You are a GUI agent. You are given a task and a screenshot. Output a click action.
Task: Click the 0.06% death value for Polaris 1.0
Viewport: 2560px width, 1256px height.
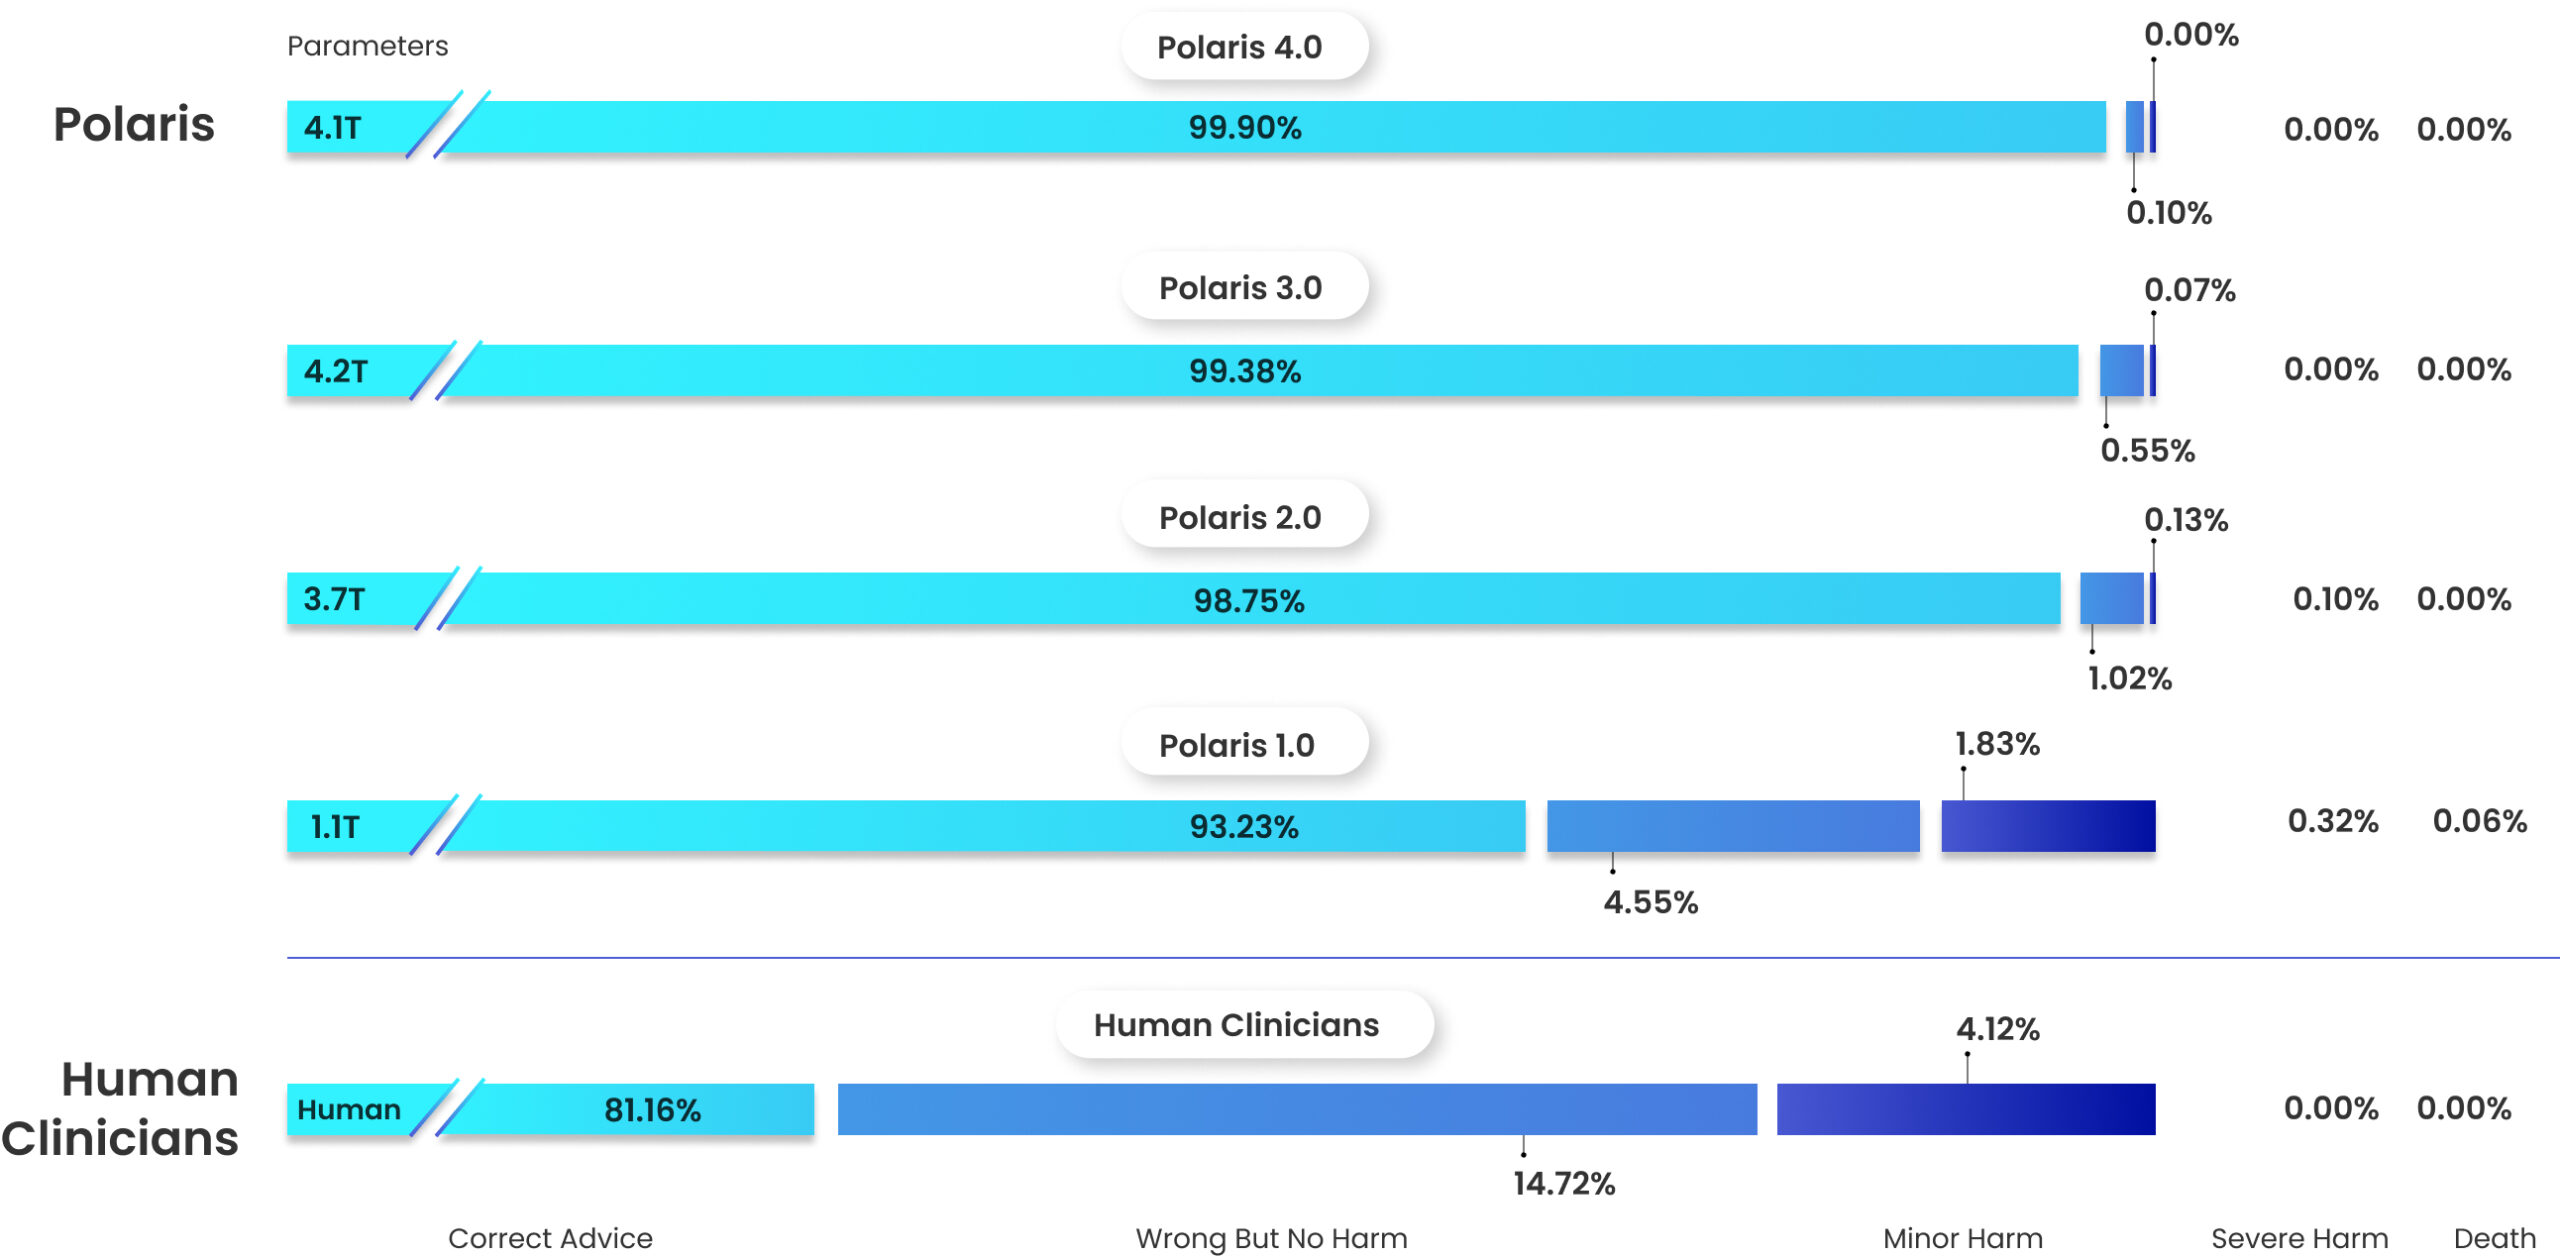point(2479,821)
